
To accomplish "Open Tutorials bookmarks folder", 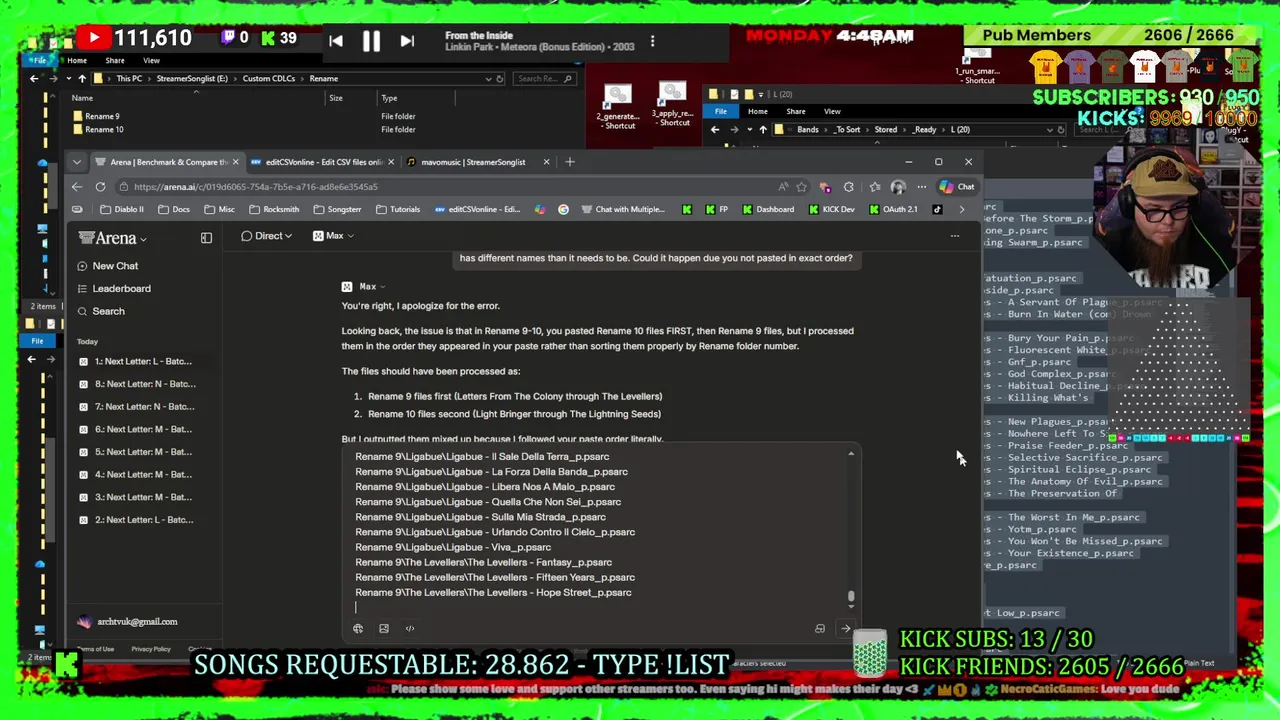I will [398, 210].
